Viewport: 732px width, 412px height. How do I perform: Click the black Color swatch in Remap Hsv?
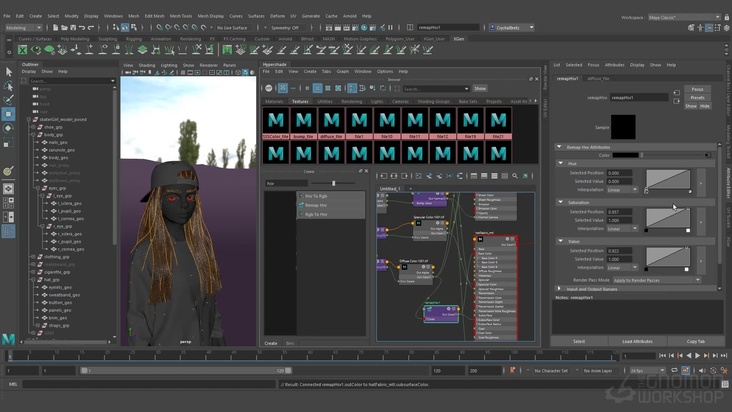click(625, 155)
